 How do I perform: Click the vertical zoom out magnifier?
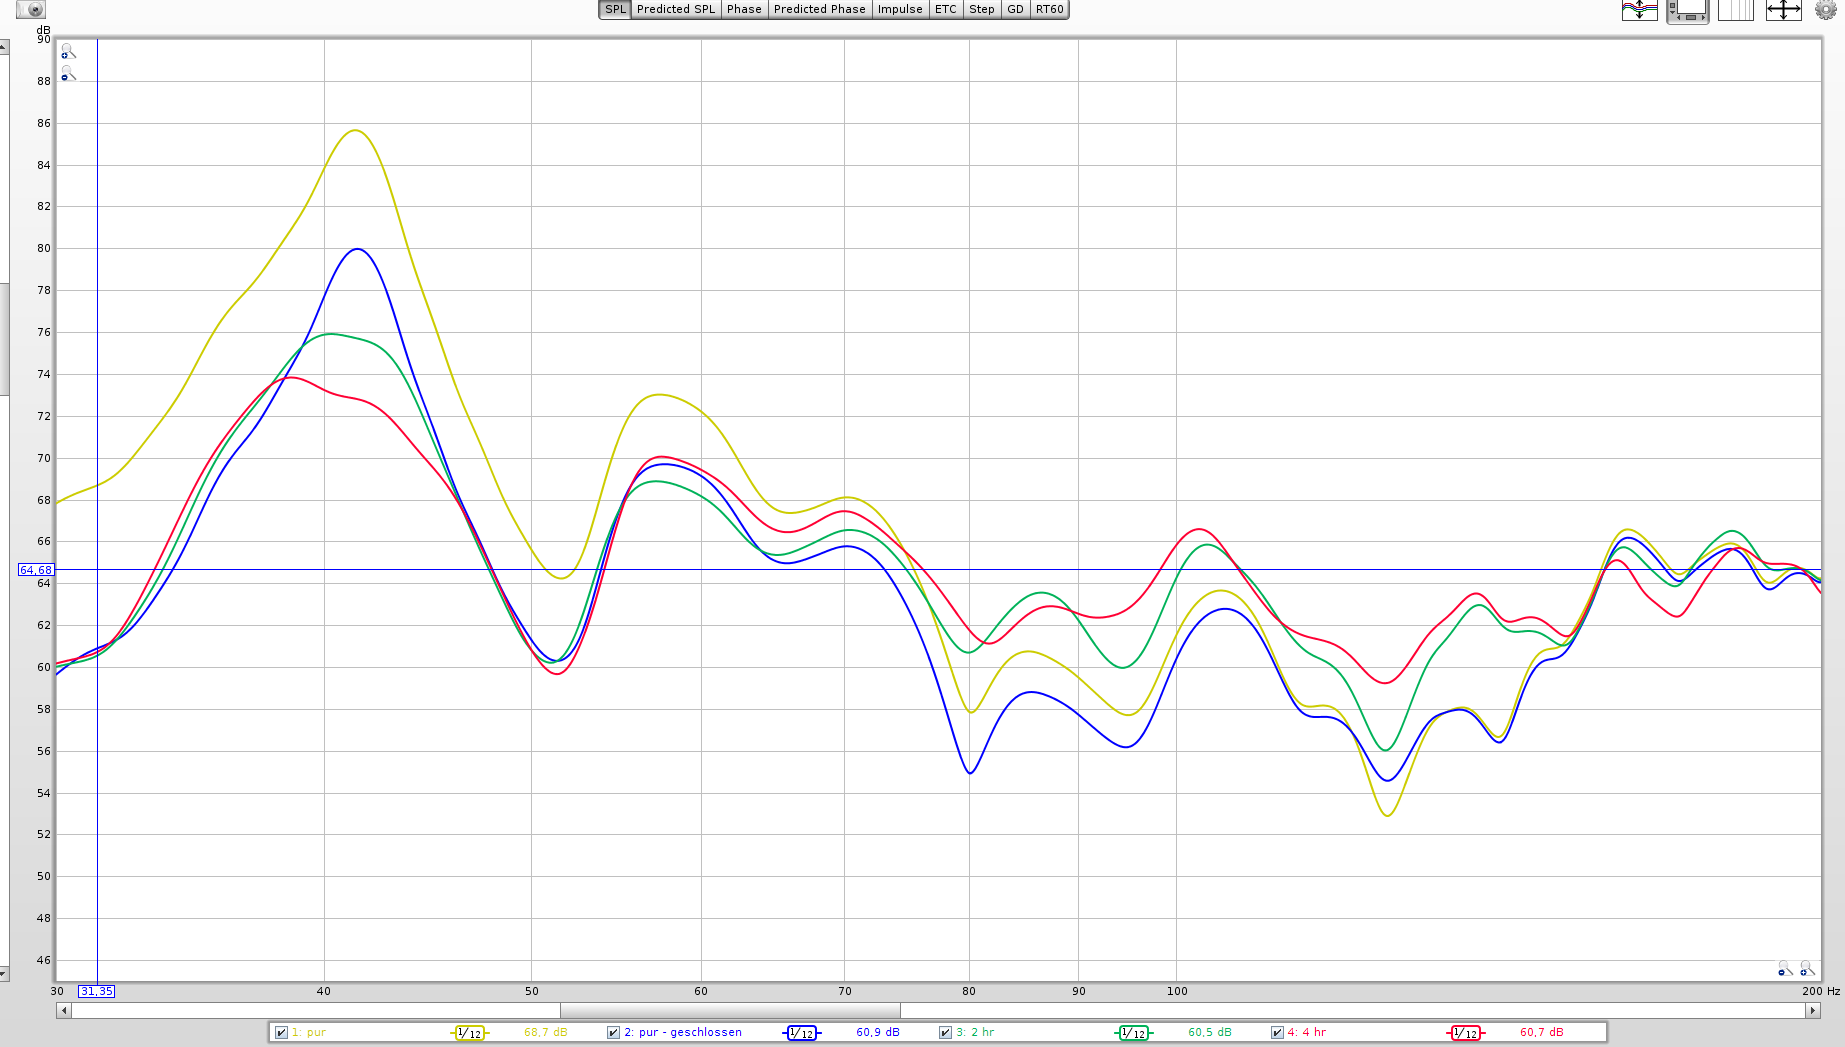[x=67, y=75]
